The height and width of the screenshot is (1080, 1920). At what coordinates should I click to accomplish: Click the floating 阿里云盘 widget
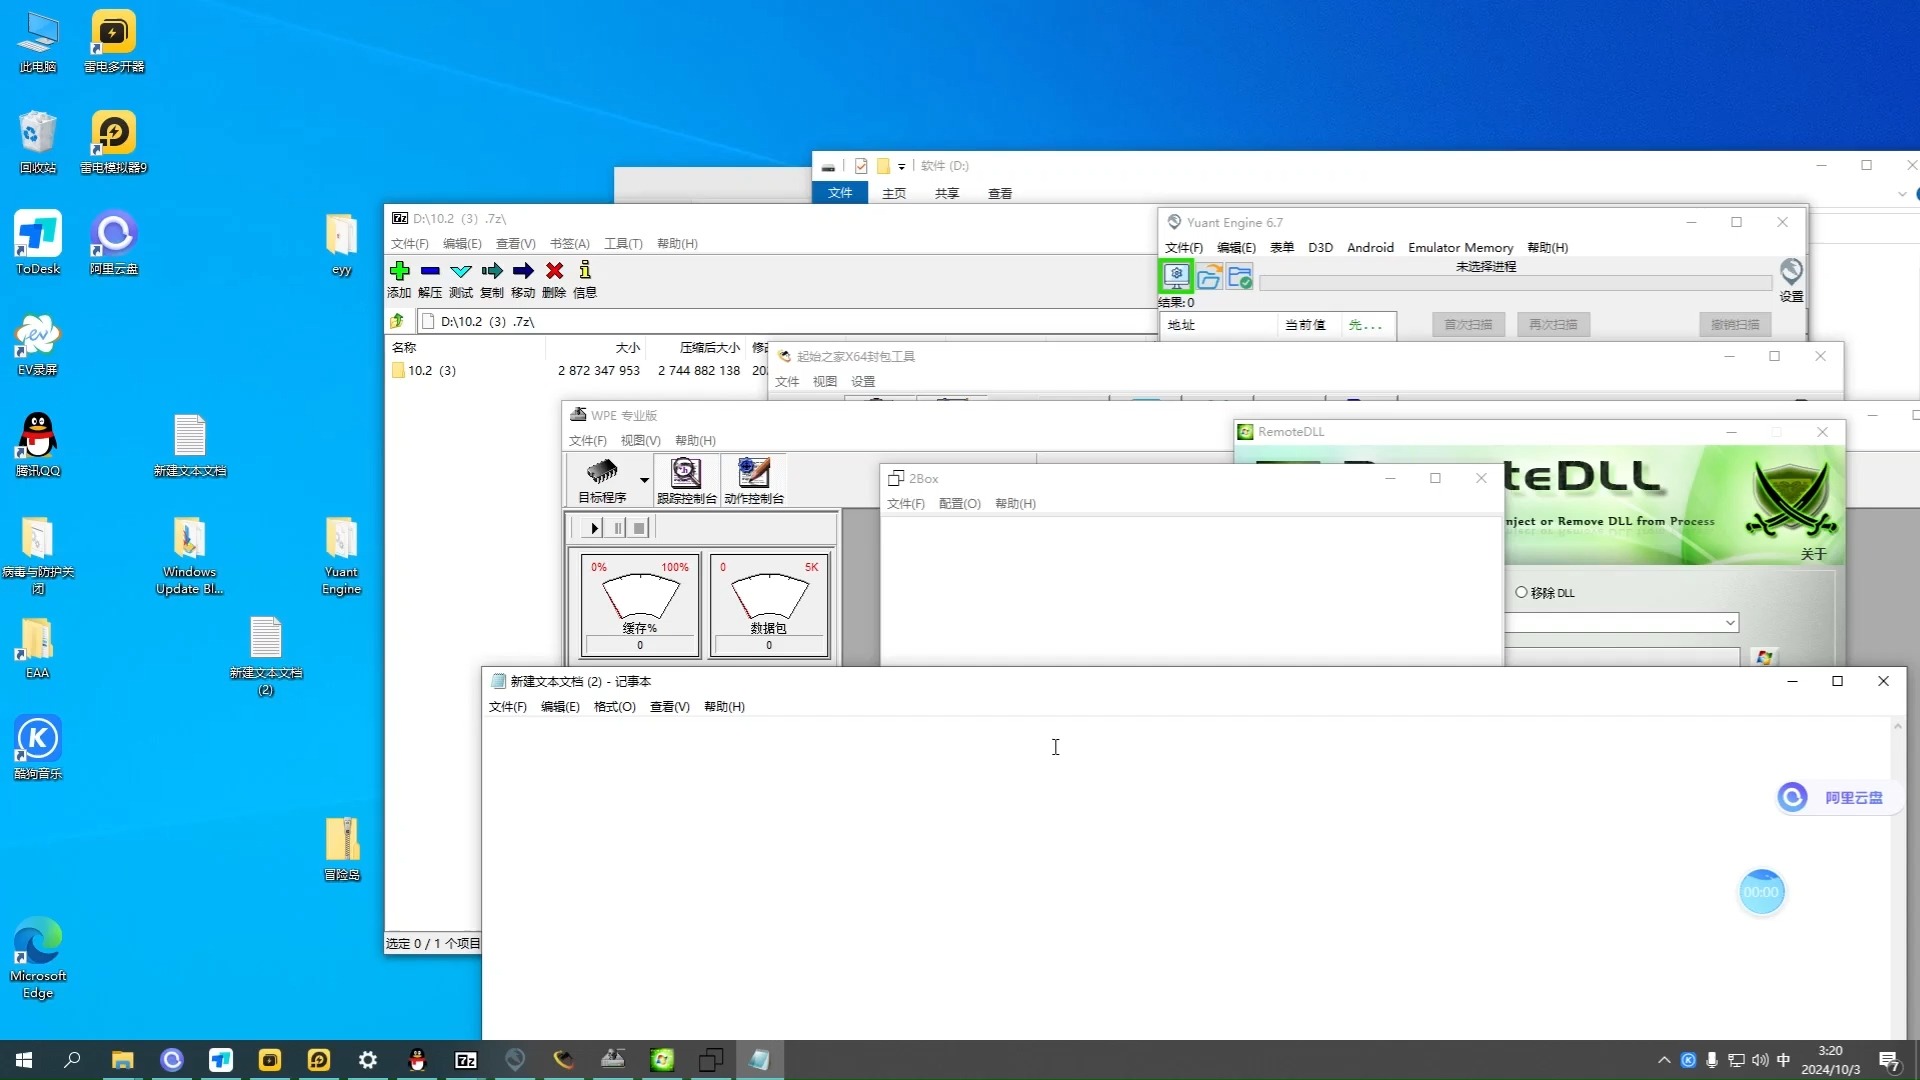point(1838,797)
